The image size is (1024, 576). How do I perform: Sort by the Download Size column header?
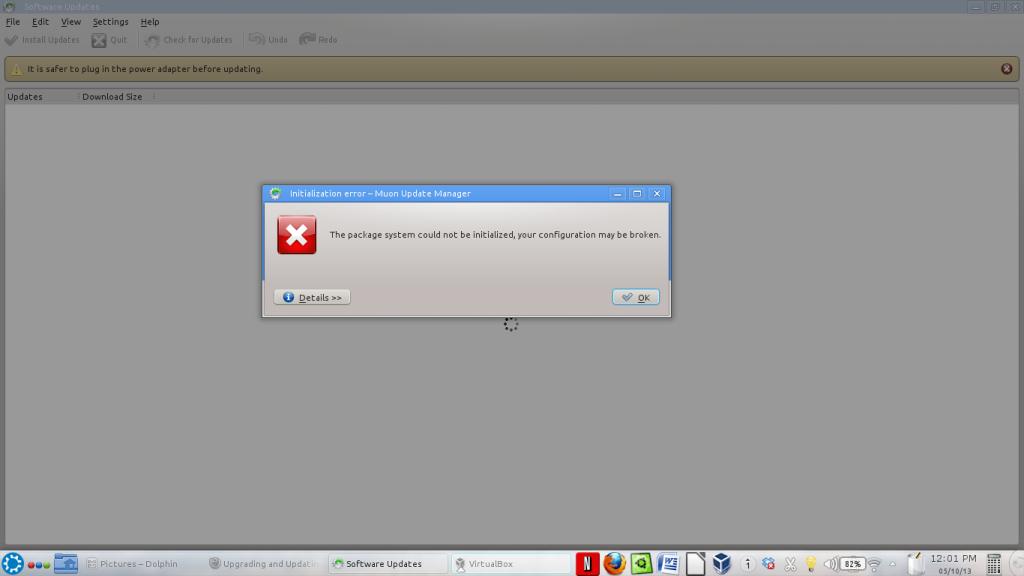tap(112, 97)
